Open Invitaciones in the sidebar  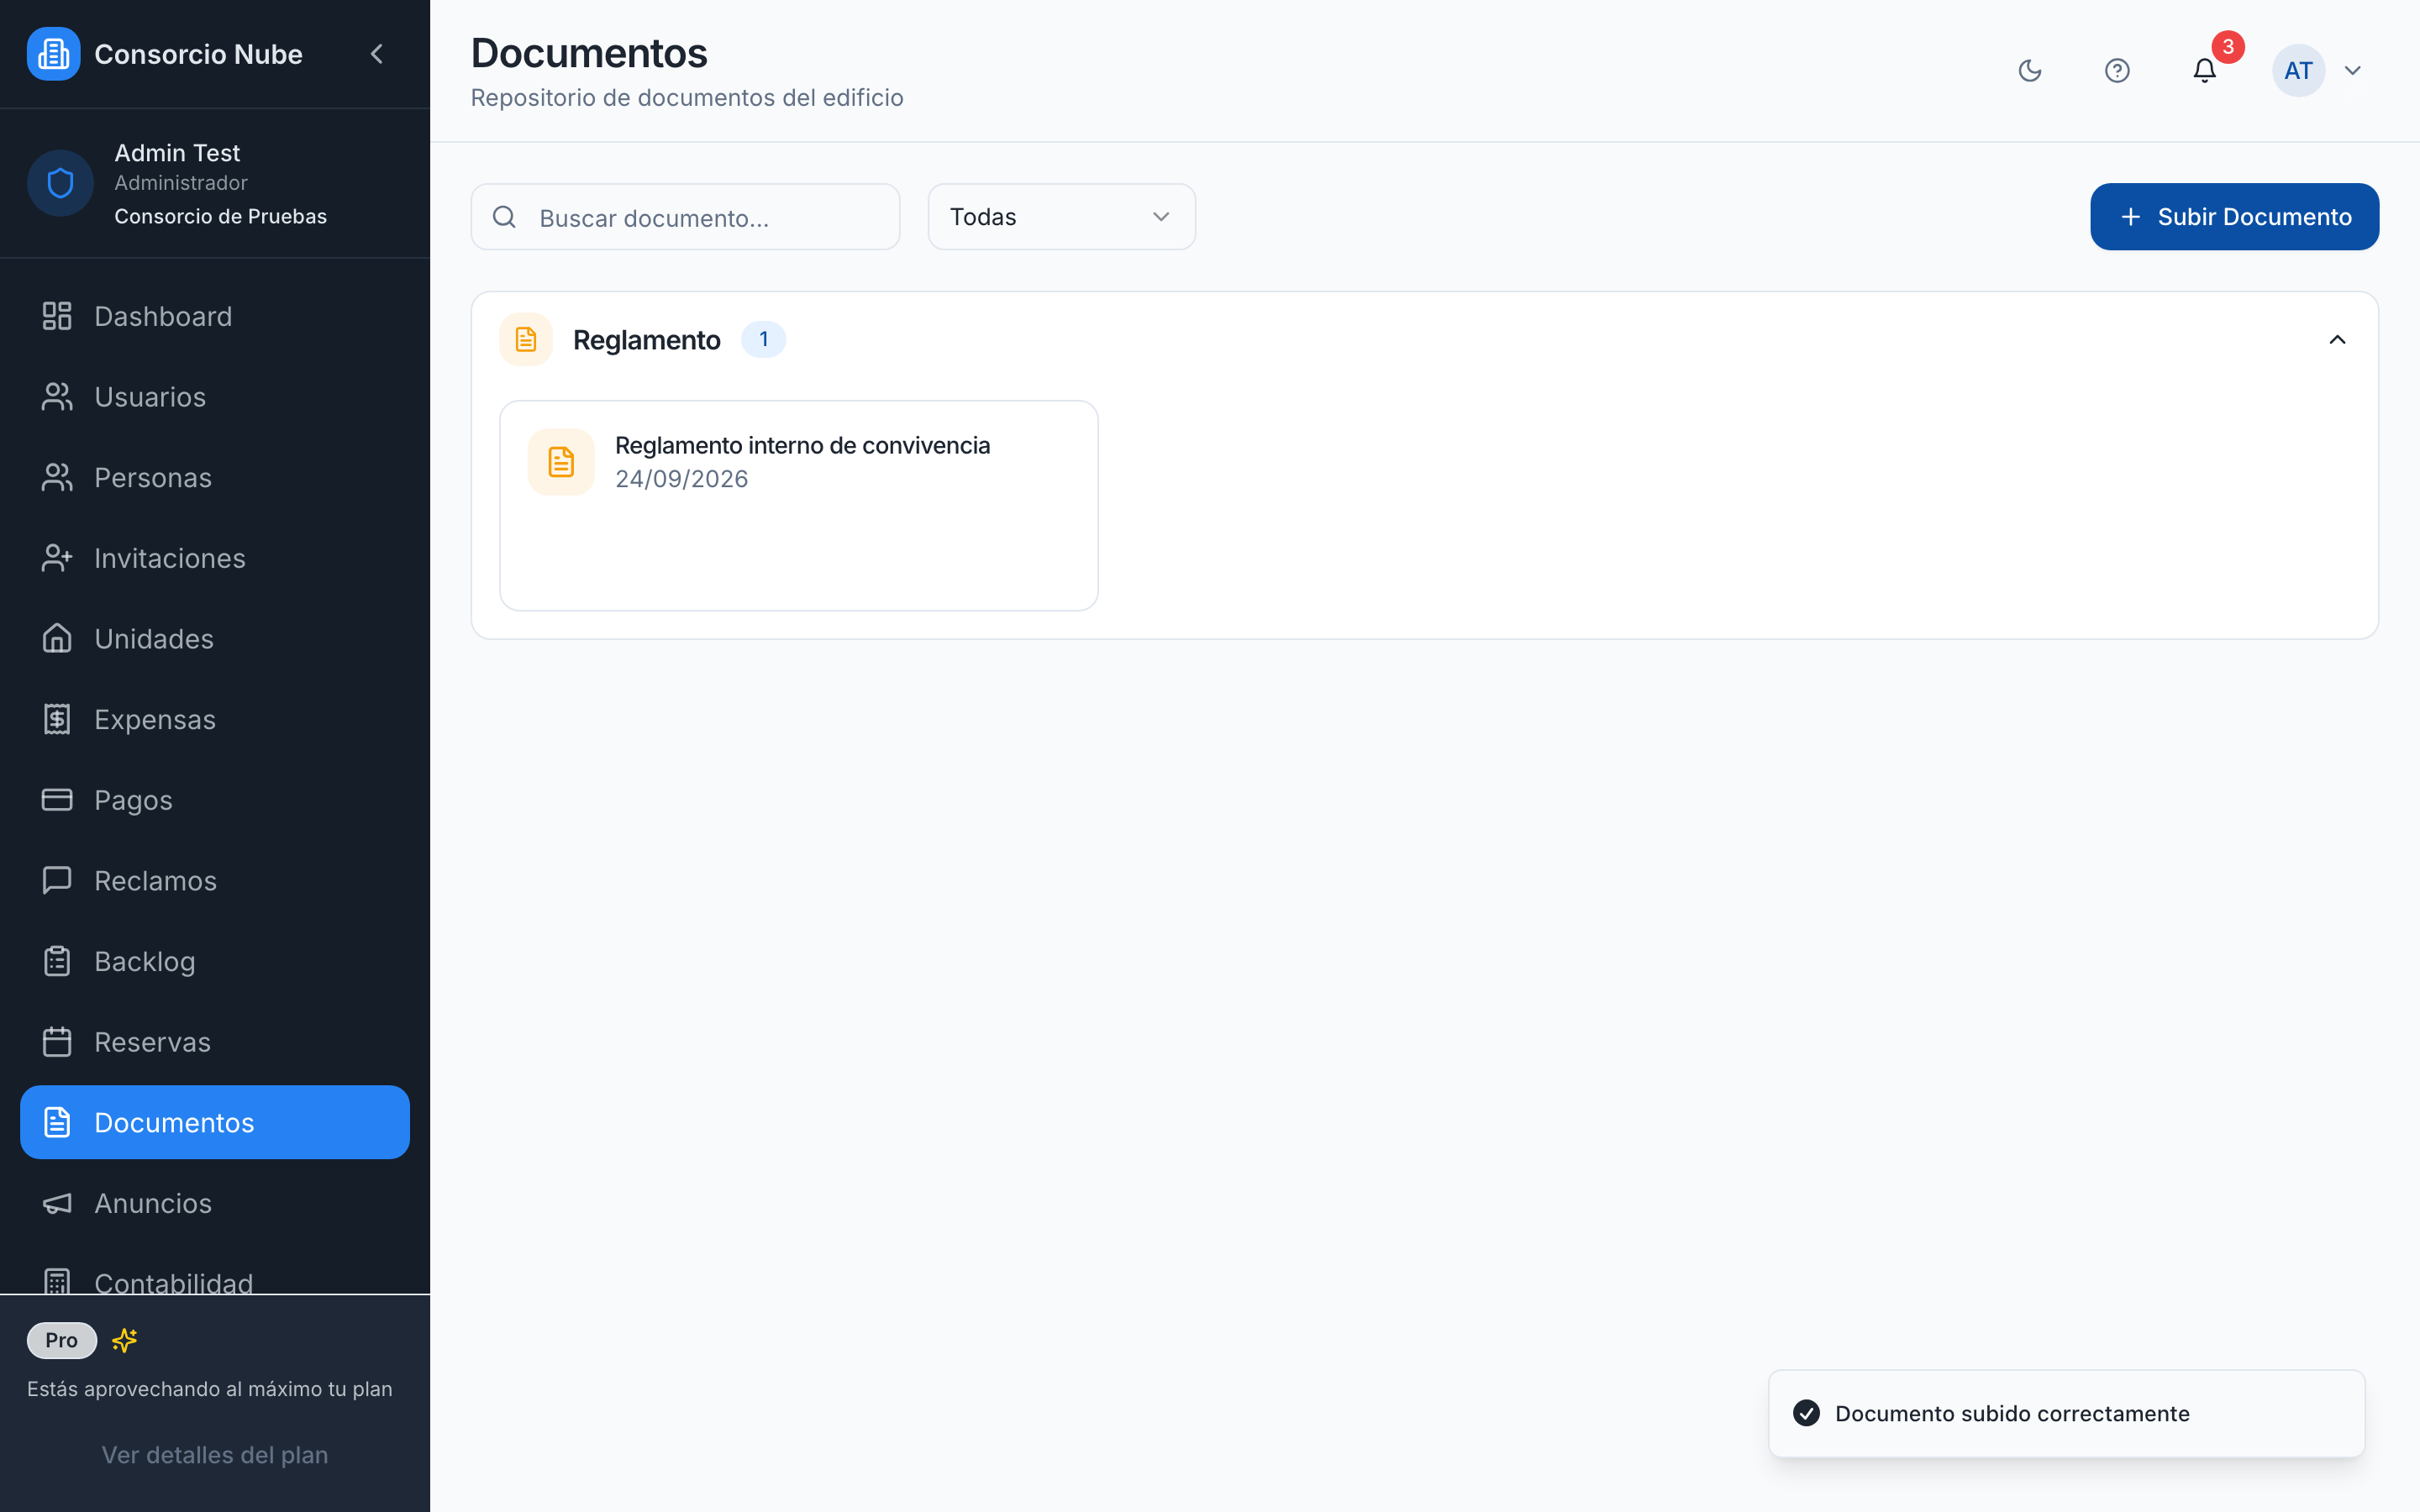point(215,558)
